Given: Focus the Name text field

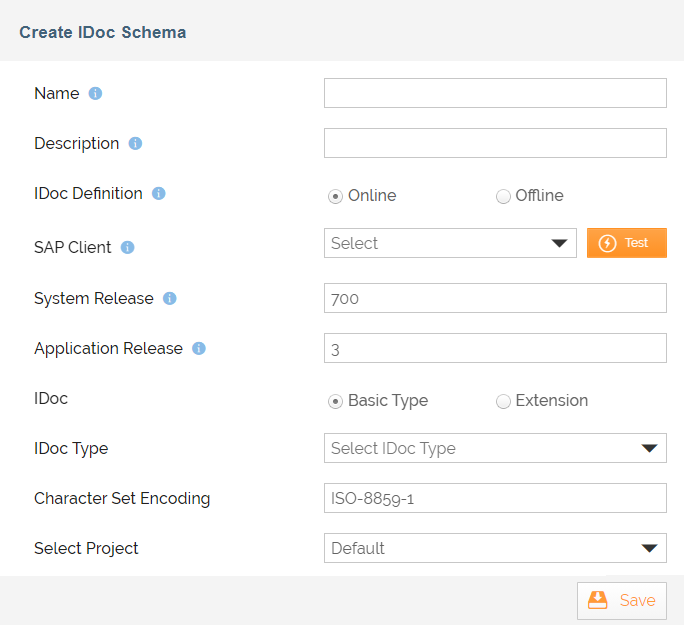Looking at the screenshot, I should pos(495,93).
